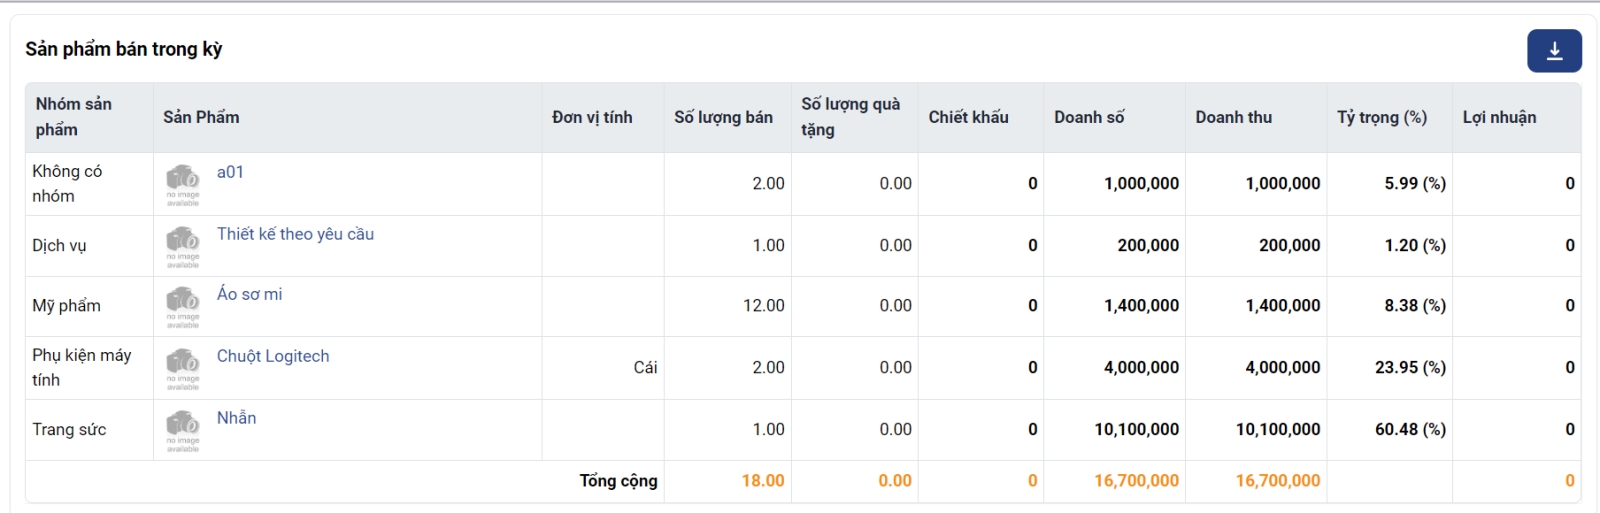The width and height of the screenshot is (1600, 513).
Task: Click the total Doanh thu value 16,700,000
Action: [1277, 481]
